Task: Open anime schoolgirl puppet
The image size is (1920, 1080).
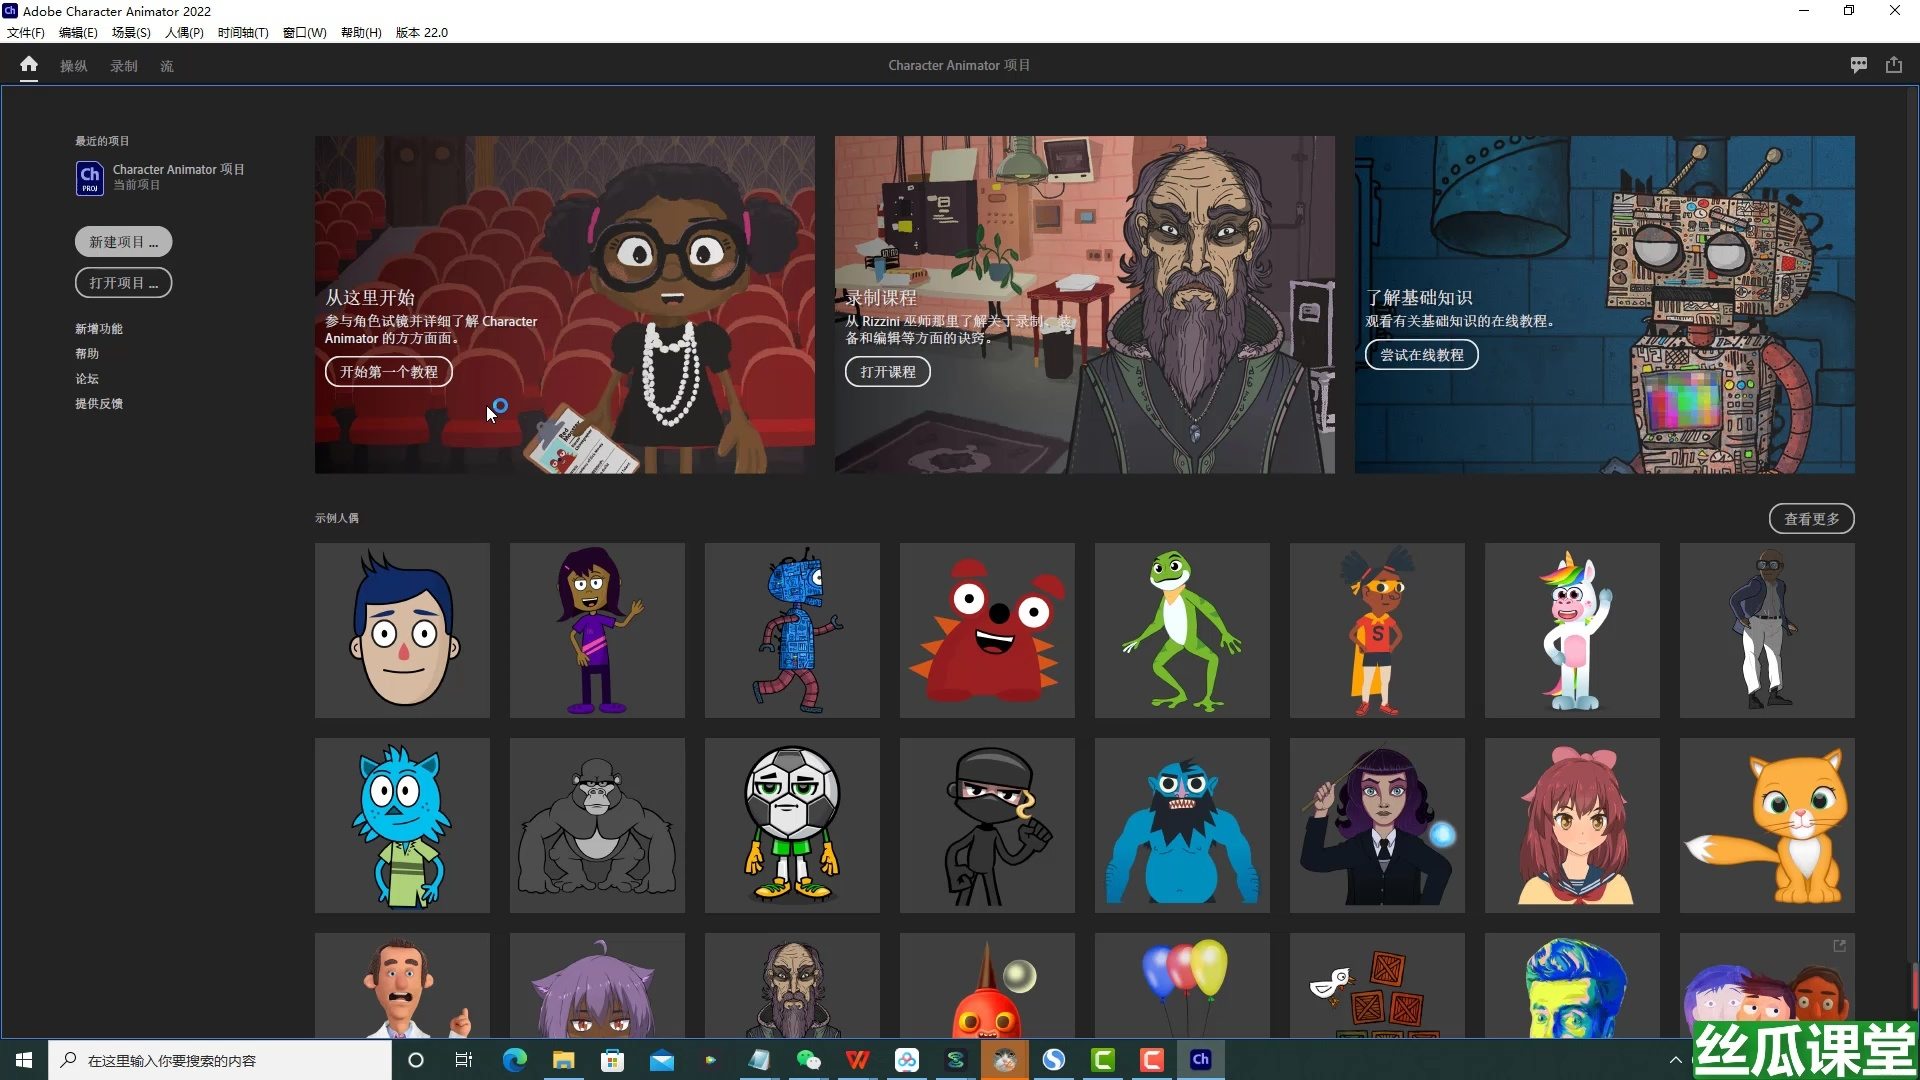Action: (1572, 825)
